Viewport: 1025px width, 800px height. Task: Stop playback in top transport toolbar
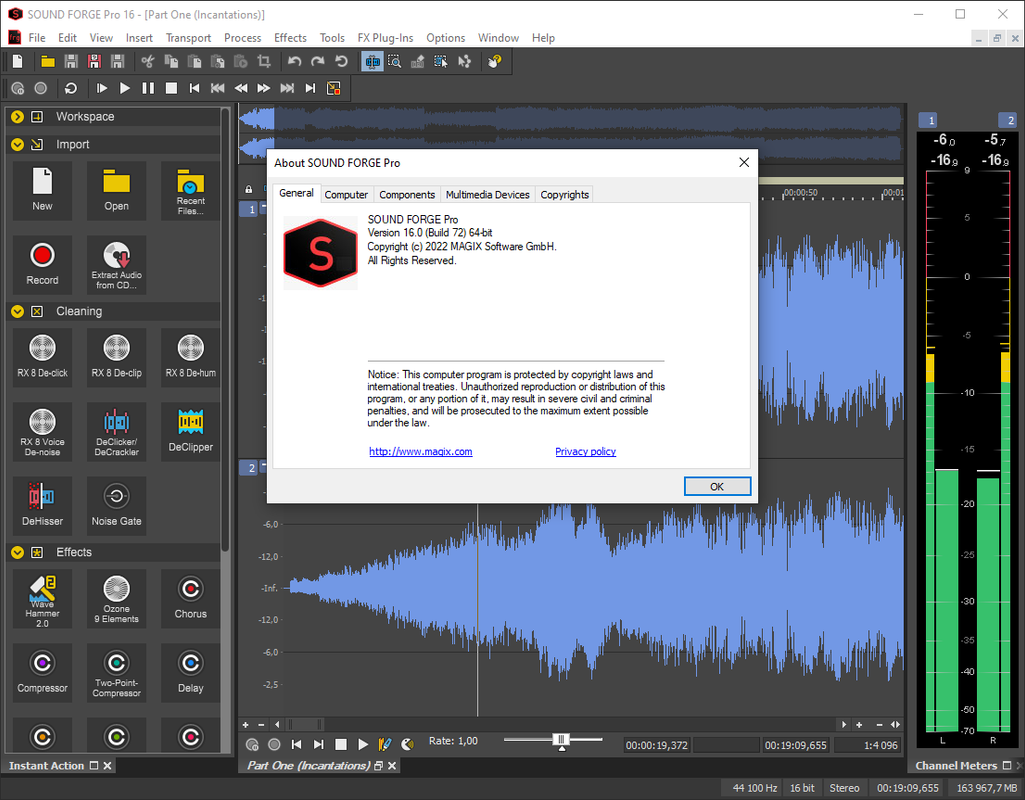click(171, 88)
